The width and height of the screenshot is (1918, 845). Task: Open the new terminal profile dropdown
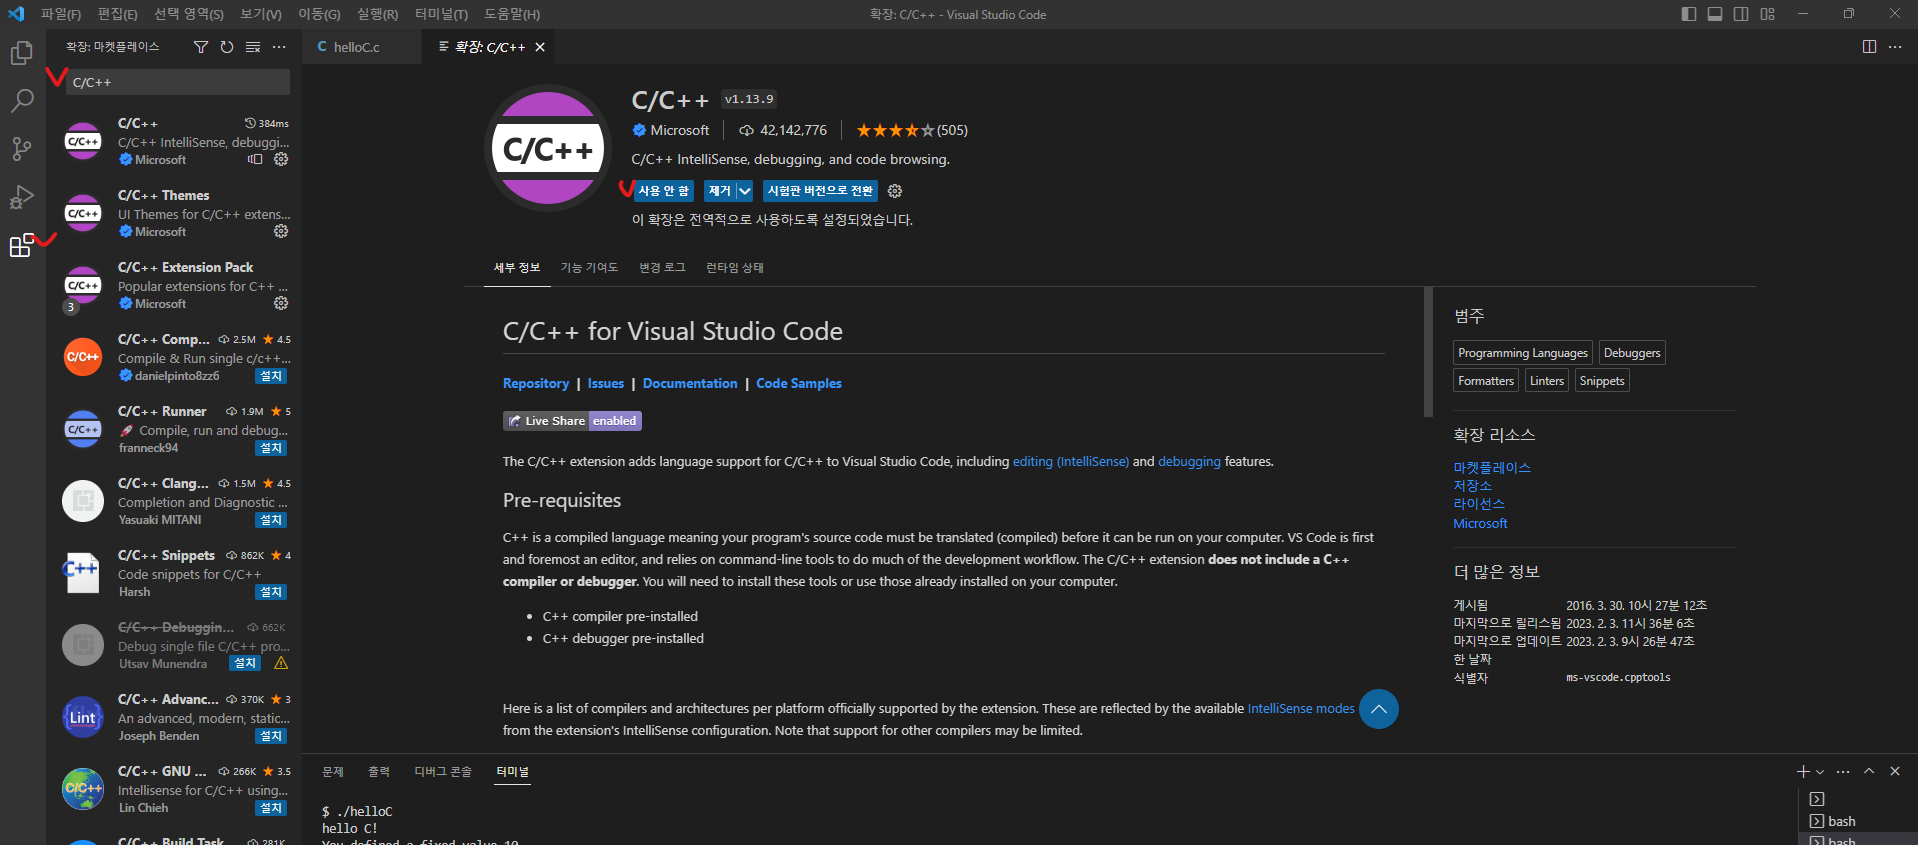(1820, 772)
